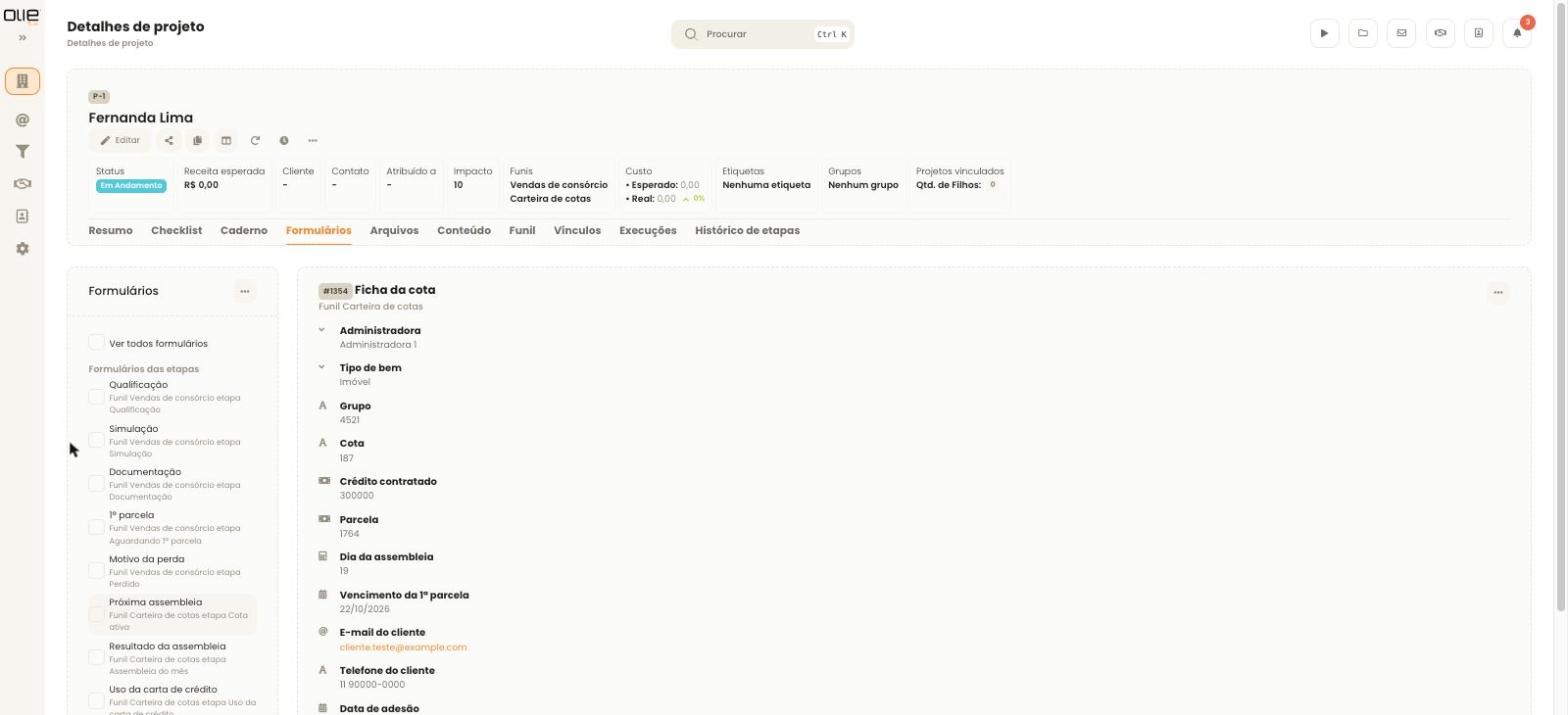Click the contact card icon in the top bar
The width and height of the screenshot is (1568, 715).
pyautogui.click(x=1479, y=33)
